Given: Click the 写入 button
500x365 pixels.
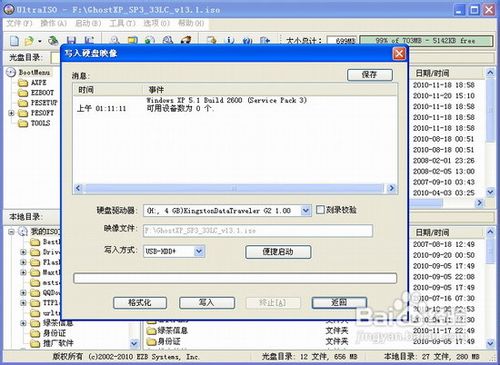Looking at the screenshot, I should (x=207, y=303).
